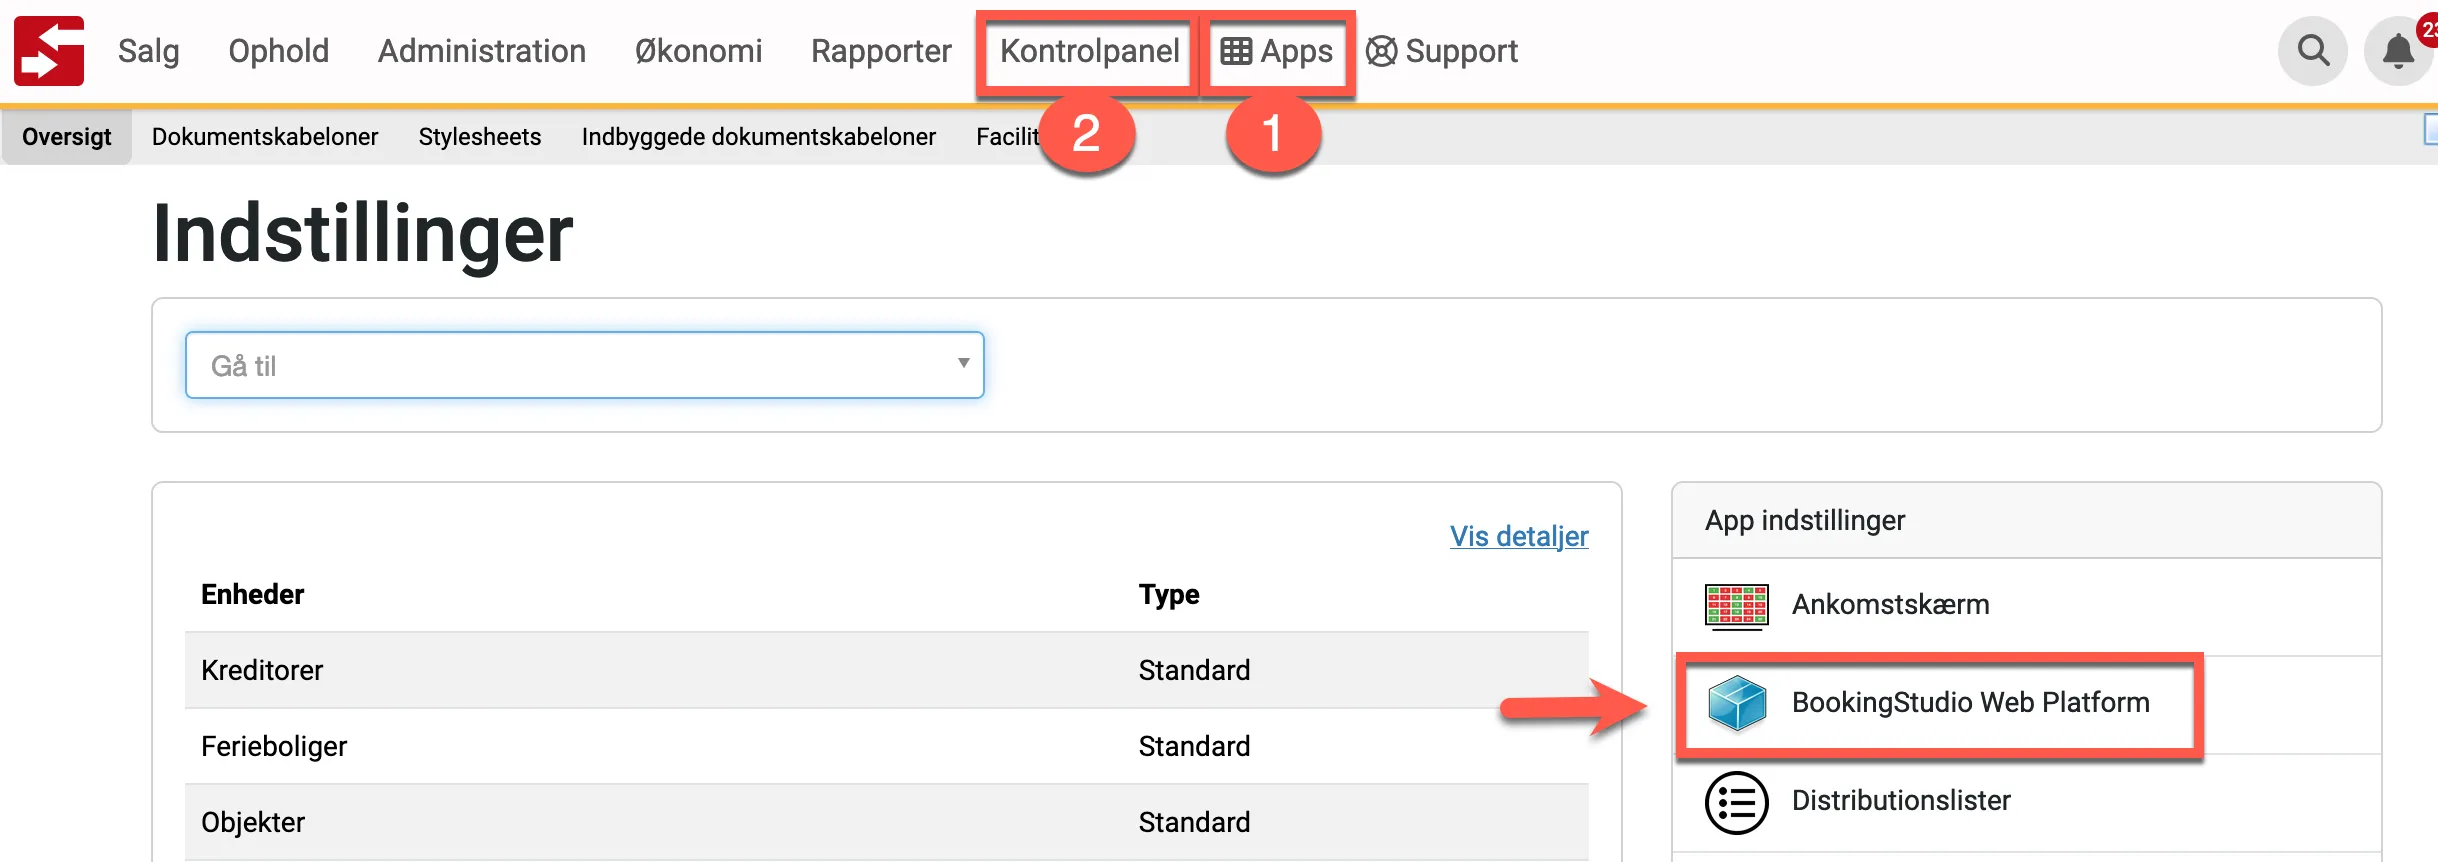Click the Indstillinger page heading
This screenshot has height=862, width=2438.
click(x=363, y=235)
